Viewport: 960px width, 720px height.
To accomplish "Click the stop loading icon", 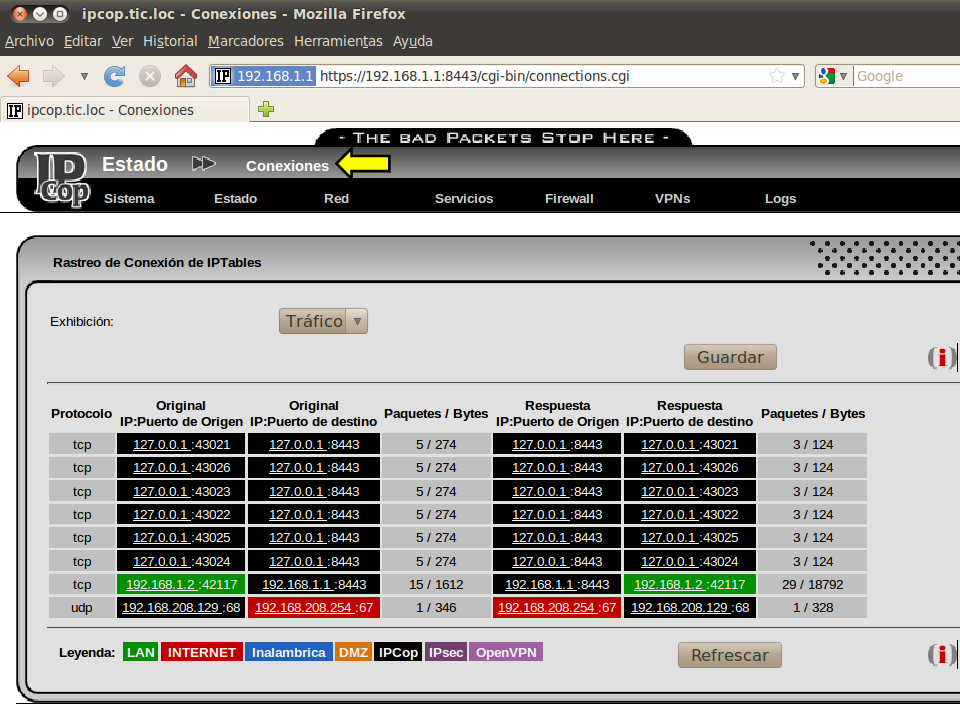I will [150, 76].
